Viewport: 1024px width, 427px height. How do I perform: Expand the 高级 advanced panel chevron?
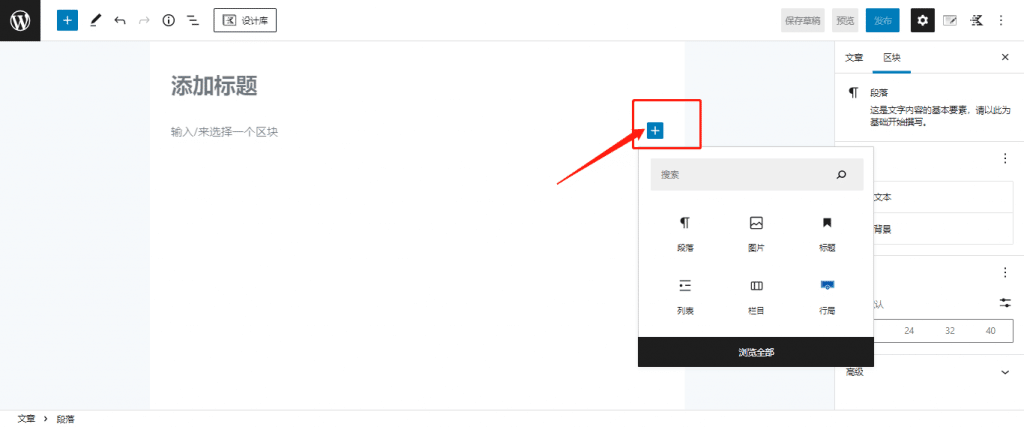pos(1005,372)
